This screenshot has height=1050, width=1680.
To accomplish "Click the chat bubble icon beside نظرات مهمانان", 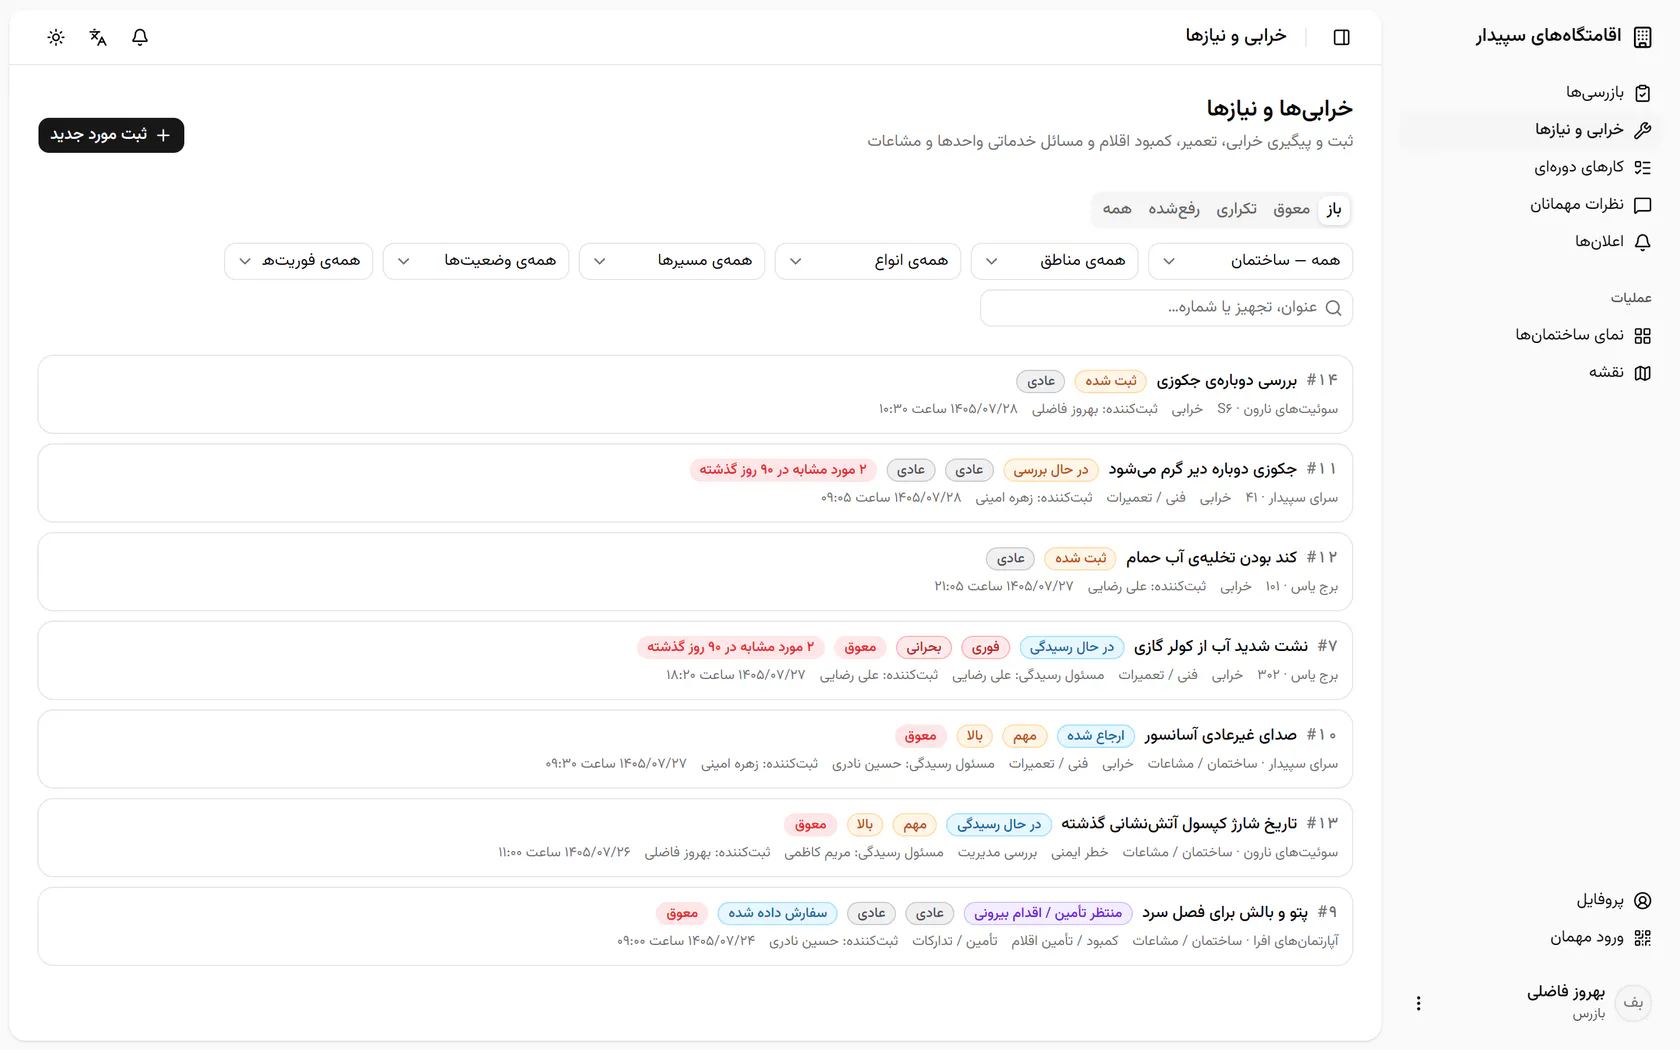I will tap(1642, 205).
